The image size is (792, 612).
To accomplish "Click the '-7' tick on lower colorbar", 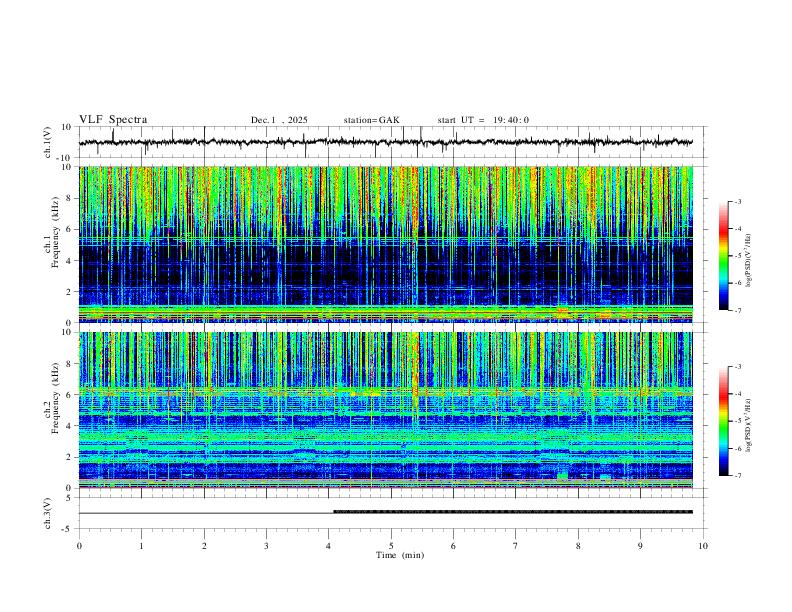I will click(x=737, y=476).
